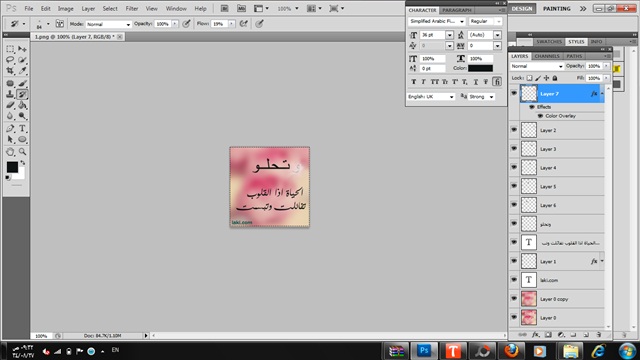Select the Pen tool
Viewport: 640px width, 360px height.
10,129
